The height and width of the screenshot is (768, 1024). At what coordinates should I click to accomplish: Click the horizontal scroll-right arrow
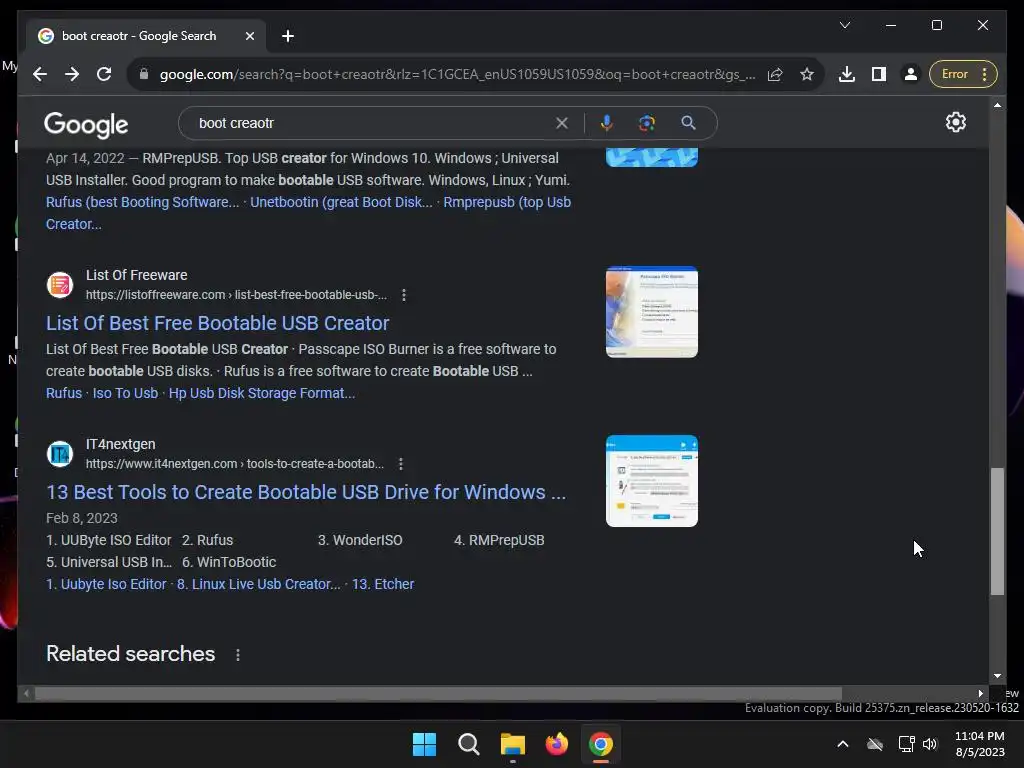[x=980, y=694]
